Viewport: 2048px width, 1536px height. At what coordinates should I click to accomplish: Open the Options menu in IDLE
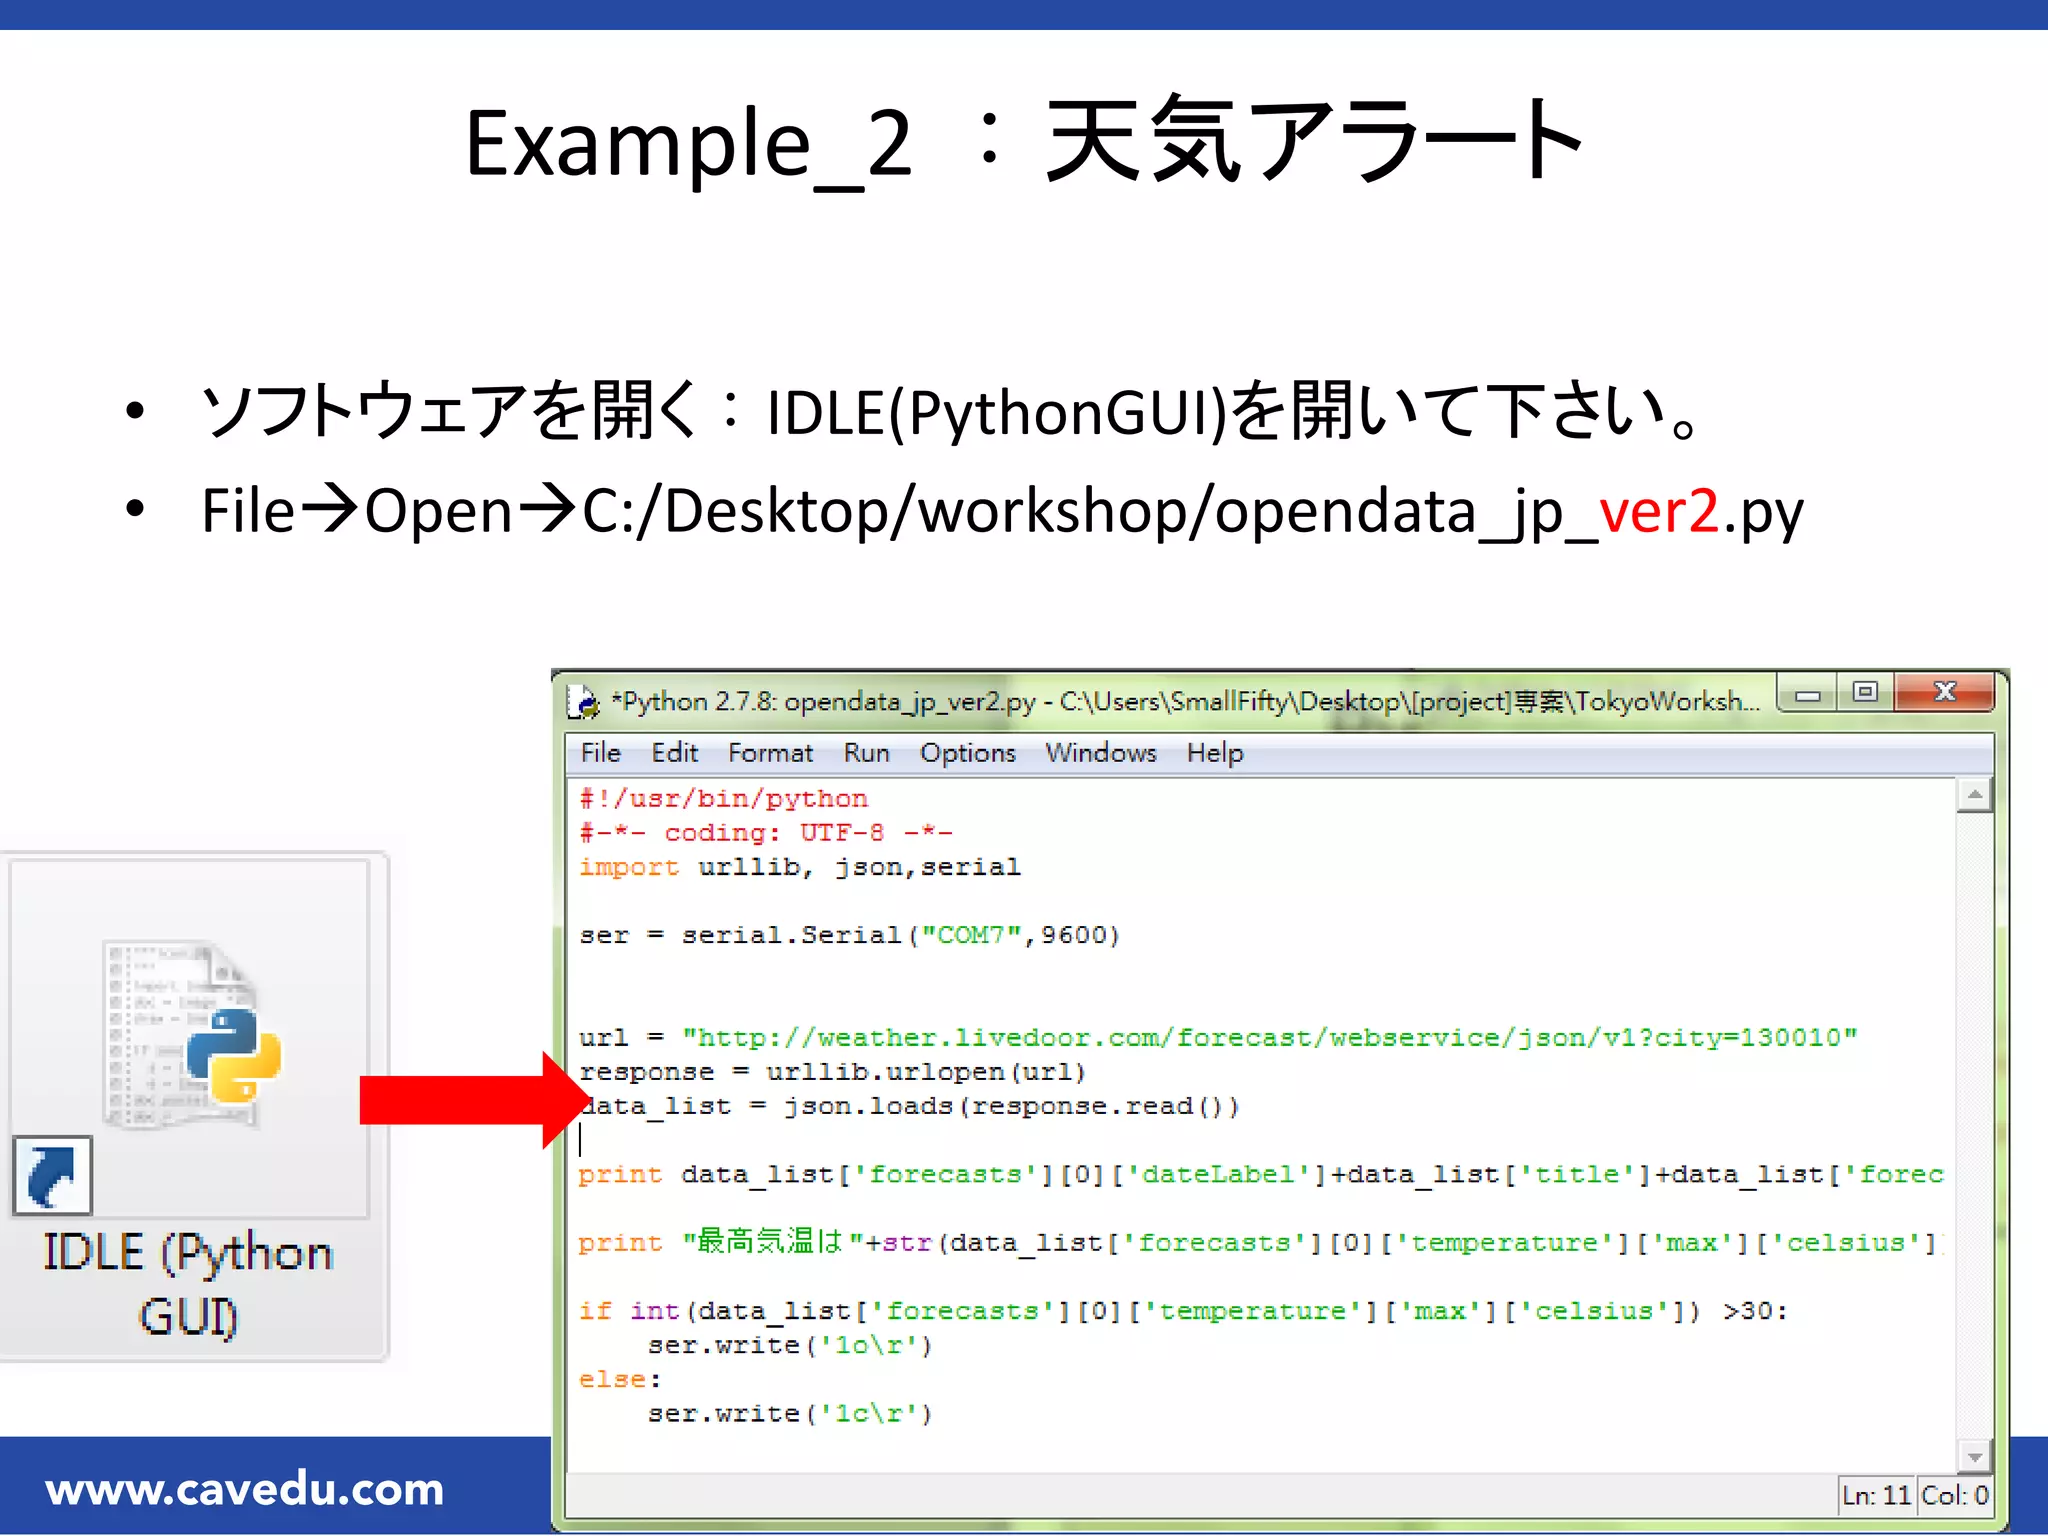click(968, 753)
